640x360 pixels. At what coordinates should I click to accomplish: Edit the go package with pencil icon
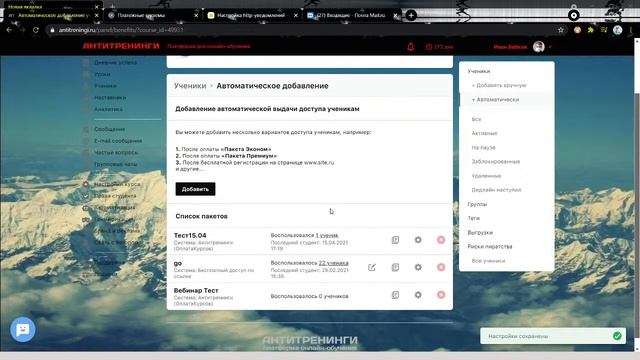372,267
